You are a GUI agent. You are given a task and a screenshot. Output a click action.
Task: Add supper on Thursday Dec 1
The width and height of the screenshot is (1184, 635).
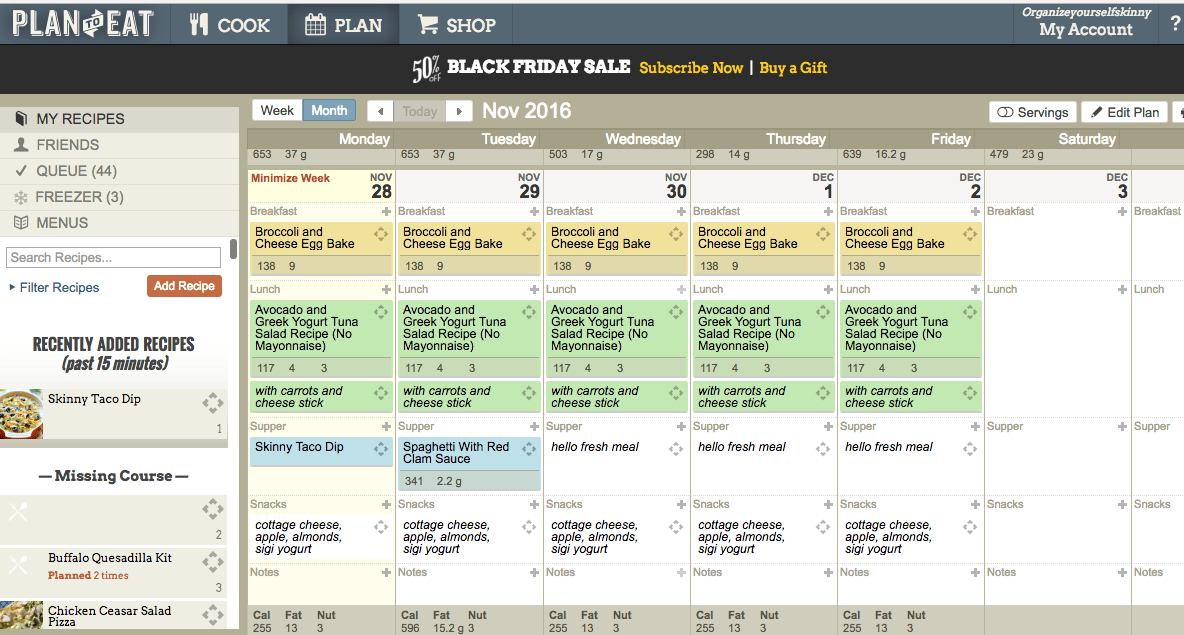coord(828,427)
